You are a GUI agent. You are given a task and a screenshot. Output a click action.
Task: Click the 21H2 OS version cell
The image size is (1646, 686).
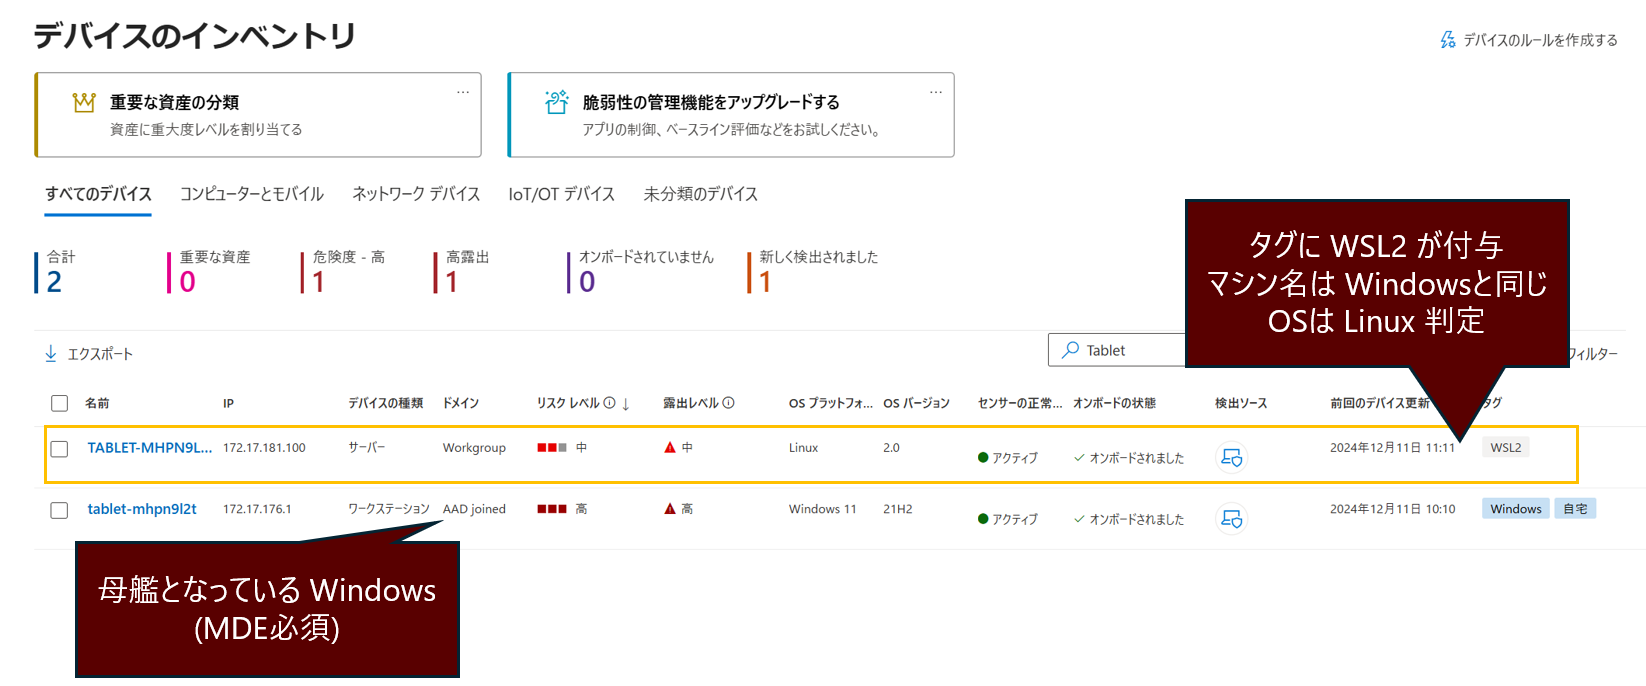897,509
